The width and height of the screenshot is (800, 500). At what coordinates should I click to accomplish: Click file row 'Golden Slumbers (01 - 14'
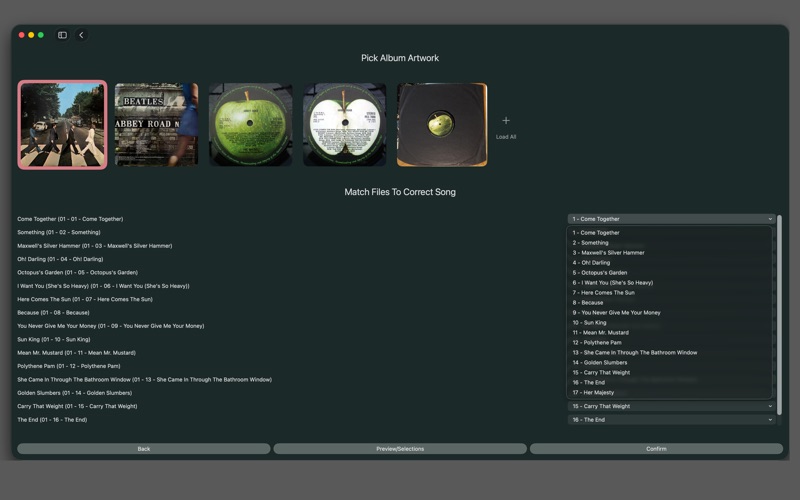tap(74, 393)
